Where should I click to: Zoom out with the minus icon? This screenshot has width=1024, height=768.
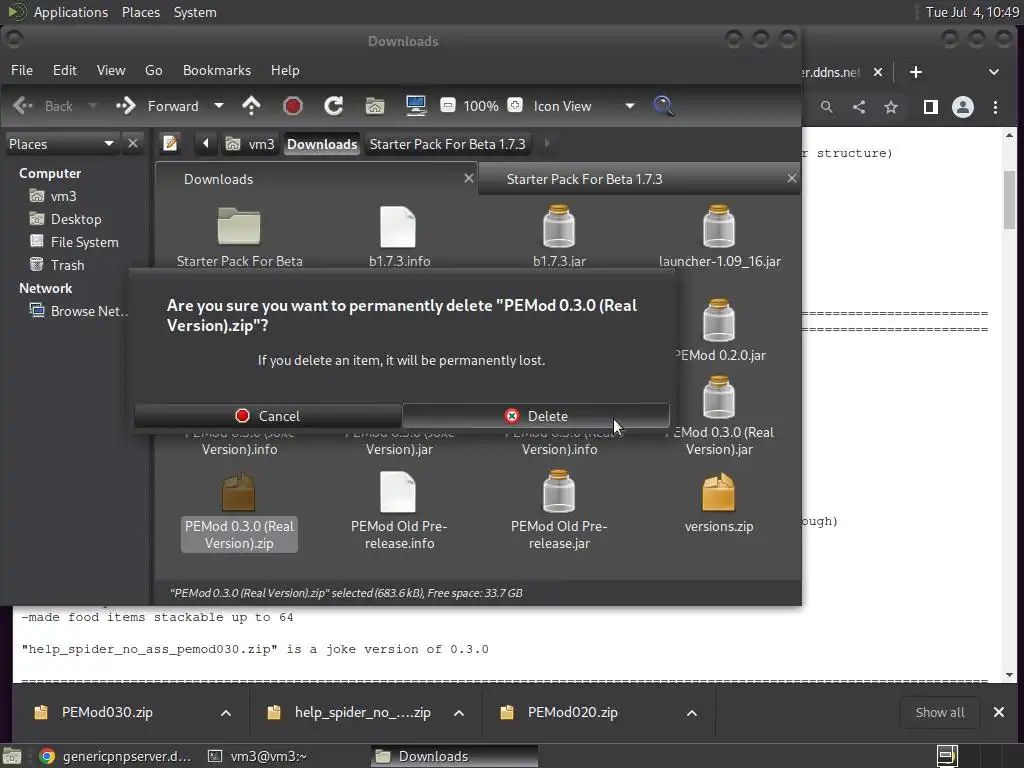[x=447, y=105]
